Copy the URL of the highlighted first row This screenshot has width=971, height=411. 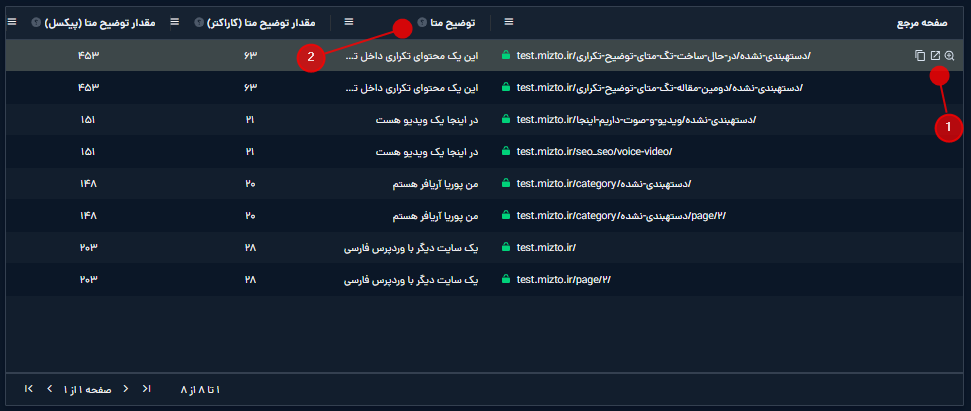coord(920,56)
